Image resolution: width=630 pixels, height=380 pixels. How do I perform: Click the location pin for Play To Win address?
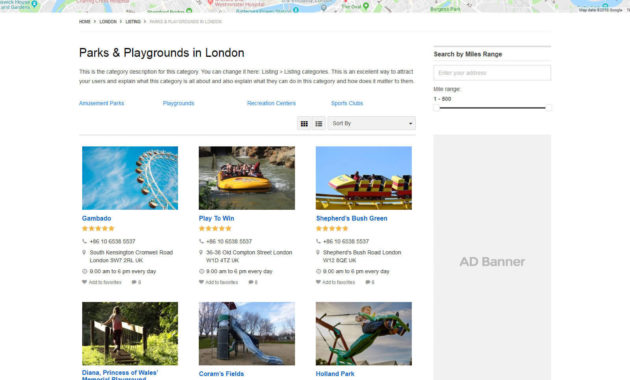click(201, 252)
